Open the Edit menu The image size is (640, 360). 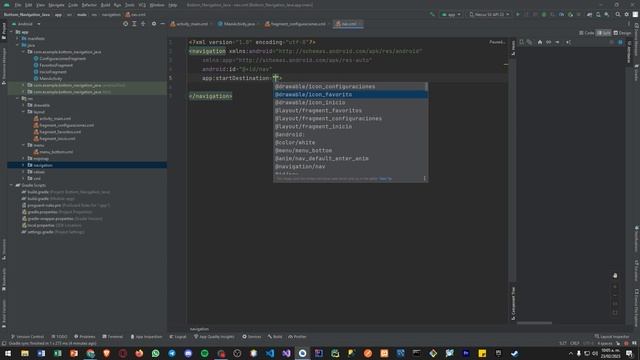pos(29,5)
